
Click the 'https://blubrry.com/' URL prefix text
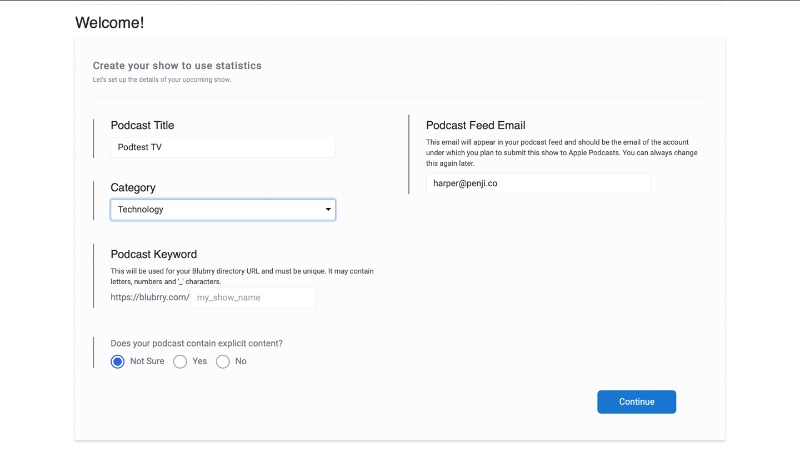(150, 297)
